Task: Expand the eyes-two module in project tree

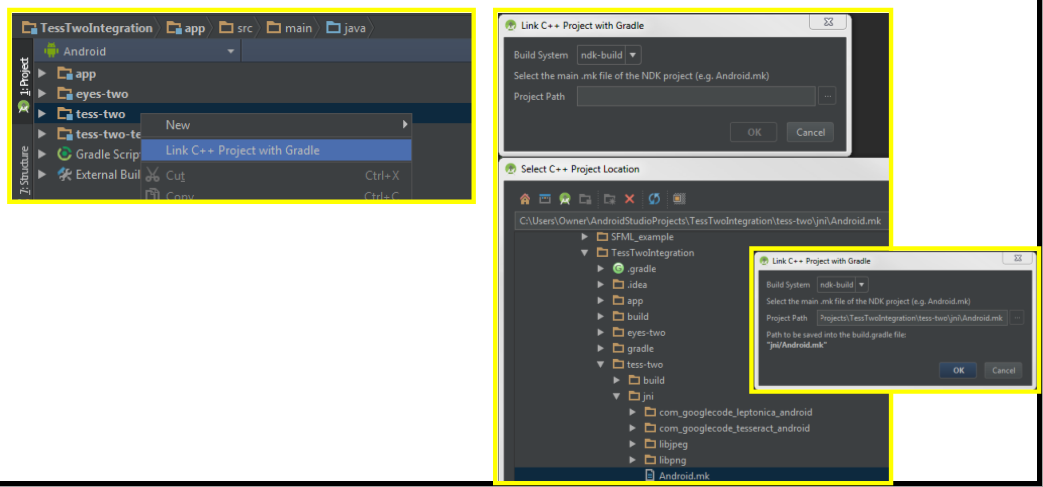Action: pos(42,94)
